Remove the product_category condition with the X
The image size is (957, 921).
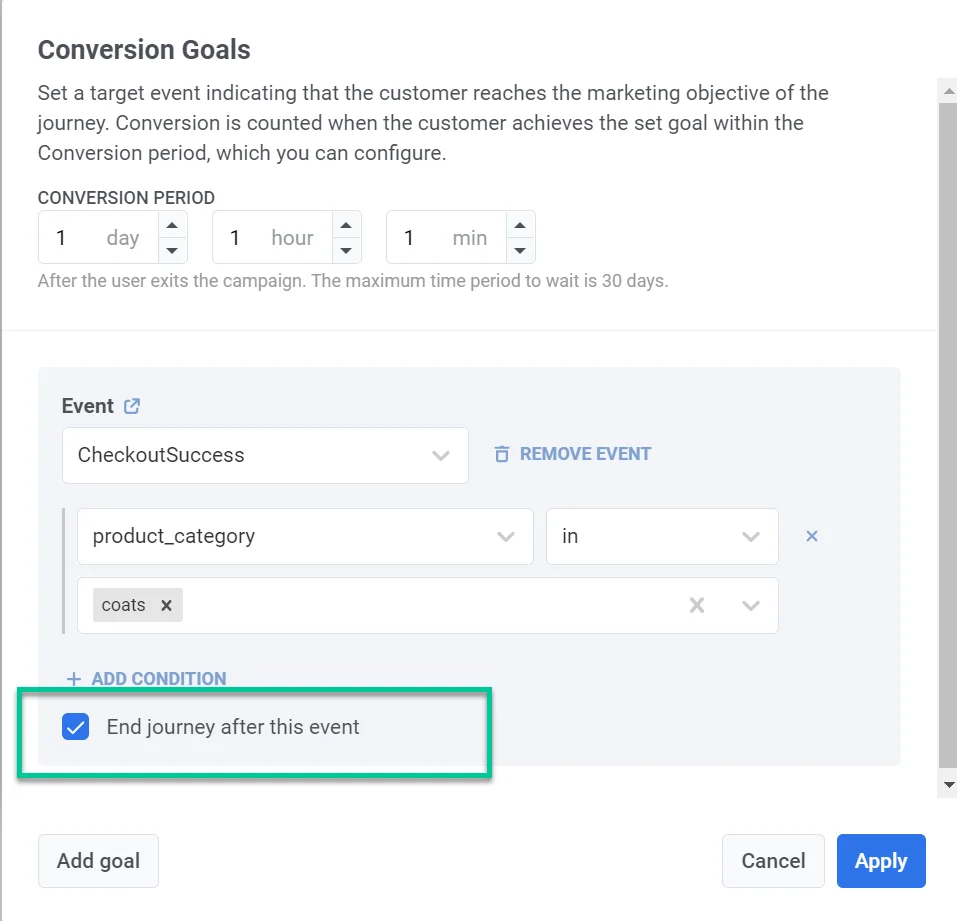coord(812,536)
